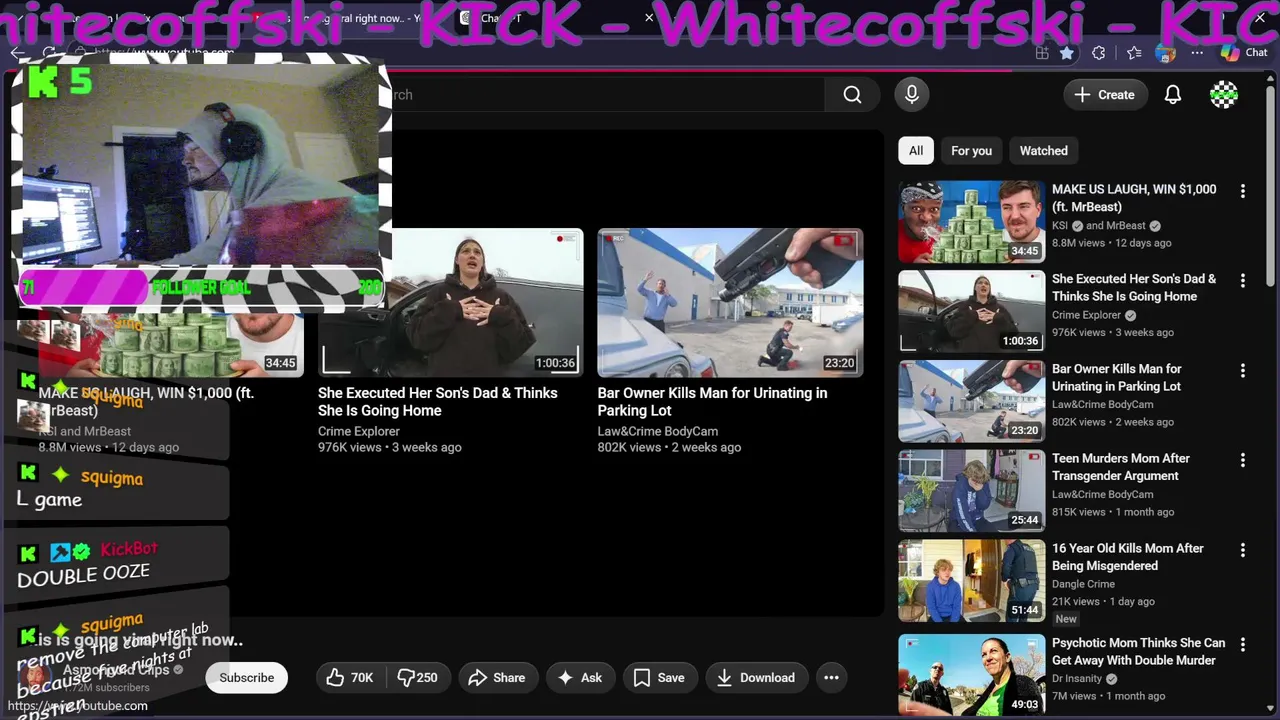Close the ChatGPT browser tab

click(649, 18)
